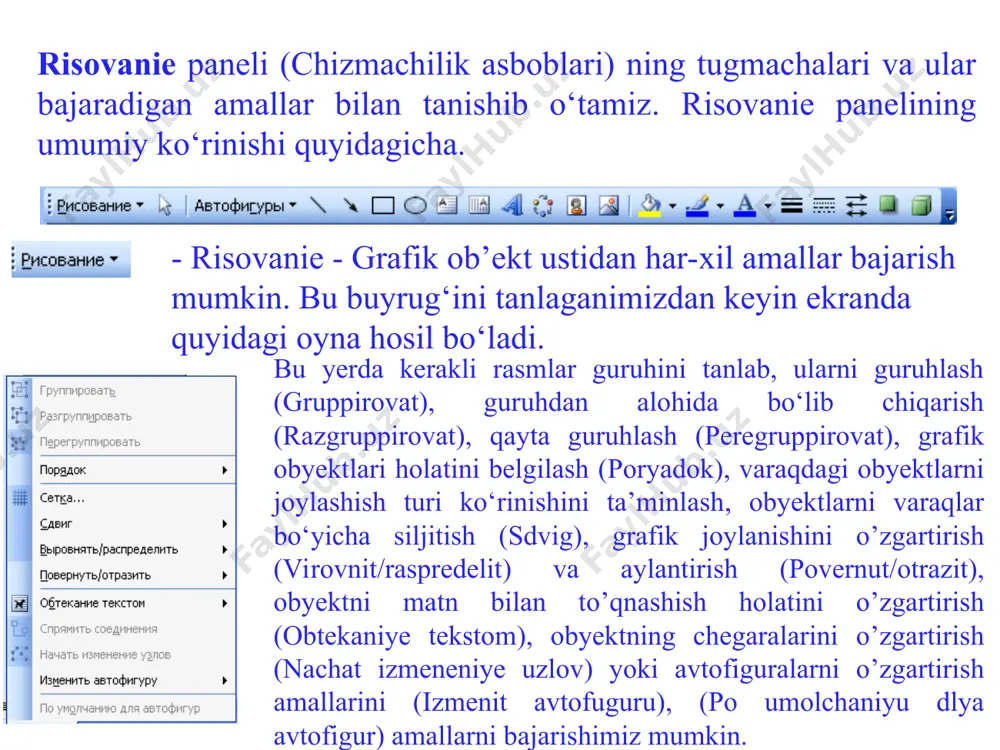Choose Начать изменение узлов menu item
The height and width of the screenshot is (750, 1000).
[x=122, y=654]
